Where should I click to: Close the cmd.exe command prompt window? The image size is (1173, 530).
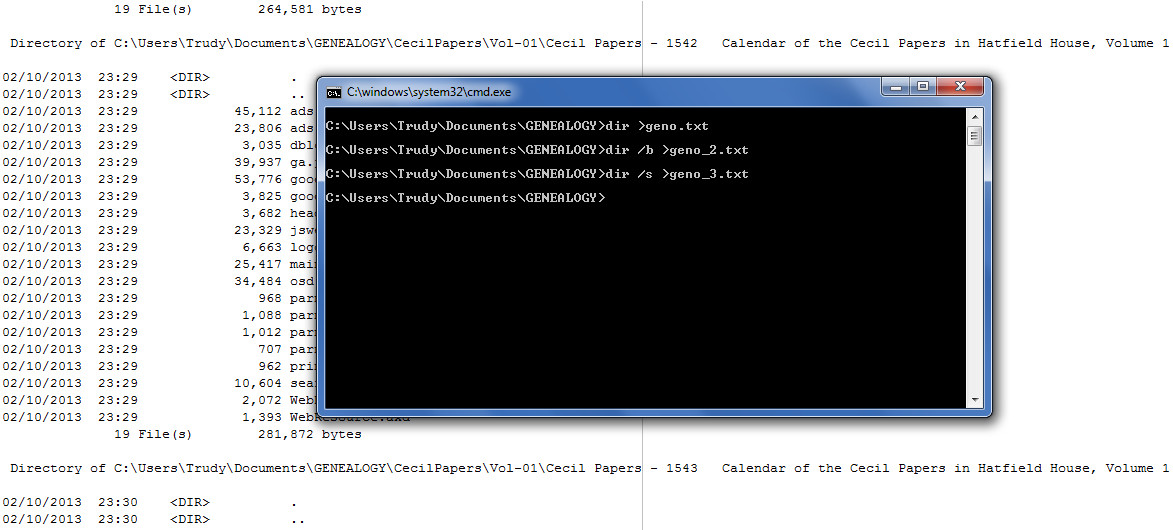click(x=959, y=87)
